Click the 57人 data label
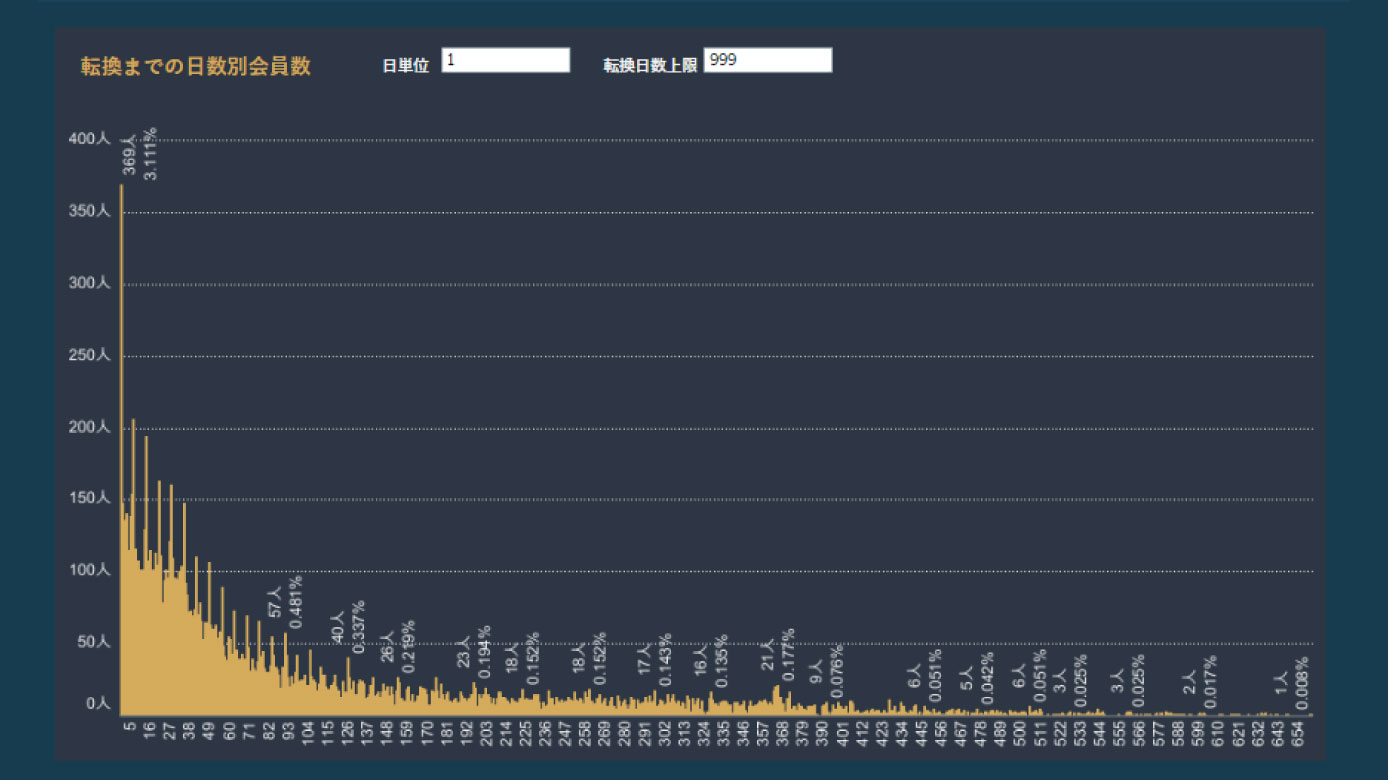1388x780 pixels. pyautogui.click(x=275, y=603)
